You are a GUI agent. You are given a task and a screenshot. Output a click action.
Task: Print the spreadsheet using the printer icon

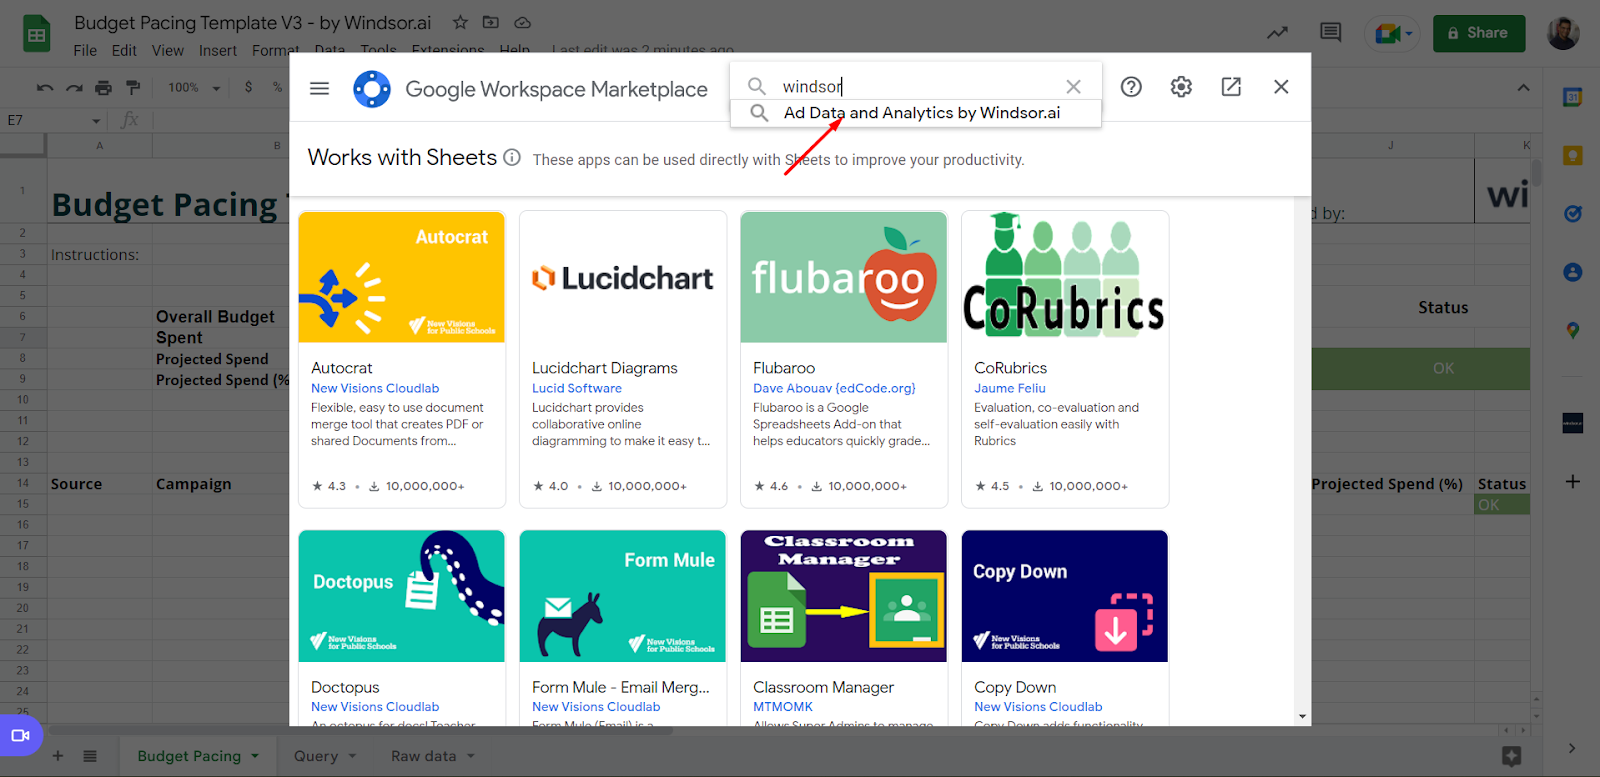tap(103, 88)
